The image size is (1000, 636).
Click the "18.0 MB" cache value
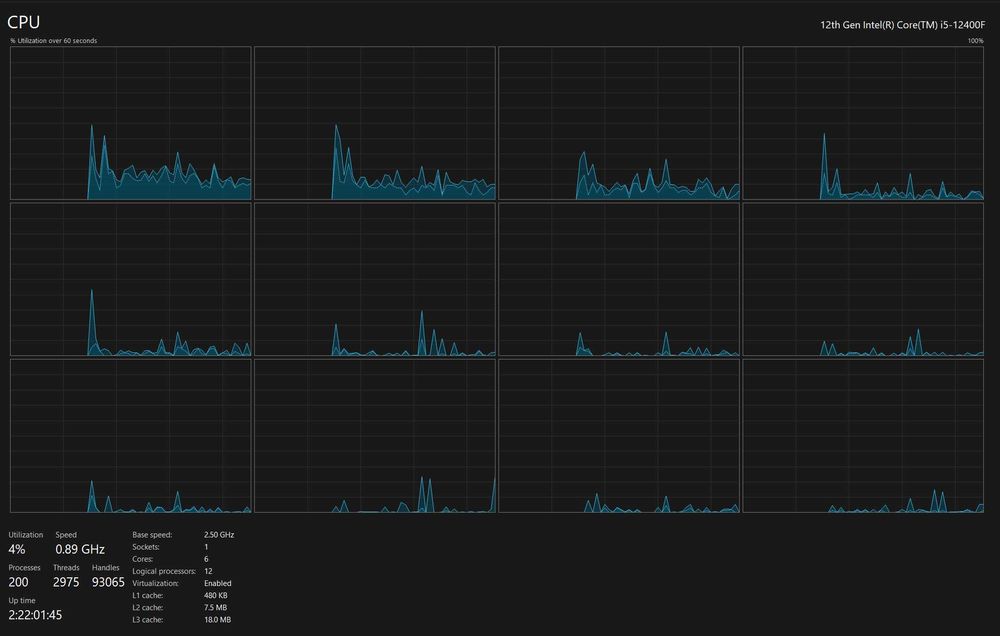click(x=217, y=619)
